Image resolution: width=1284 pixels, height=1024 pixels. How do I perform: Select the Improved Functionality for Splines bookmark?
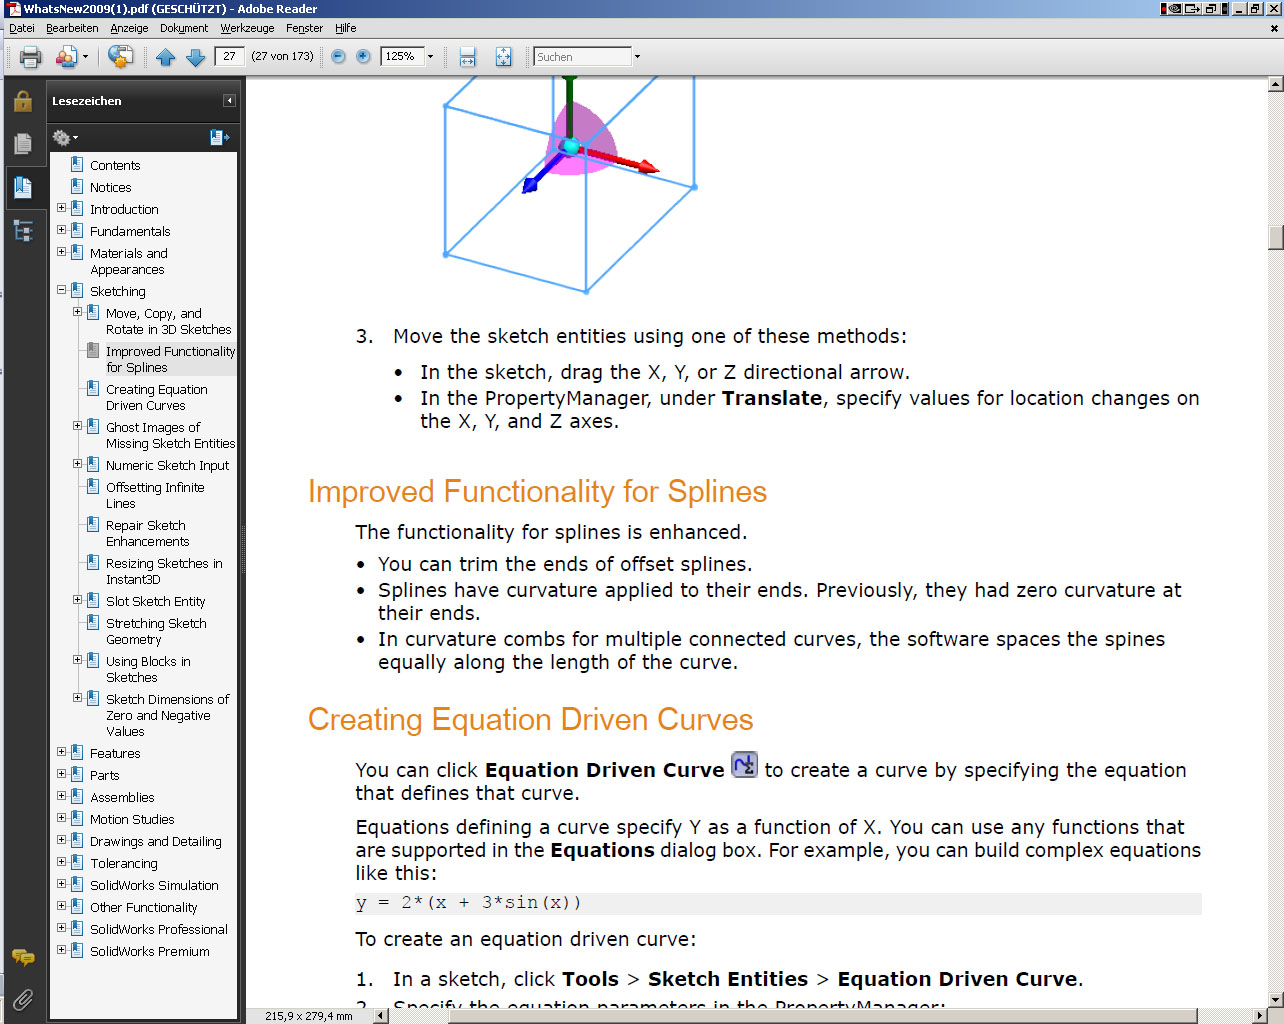tap(170, 359)
